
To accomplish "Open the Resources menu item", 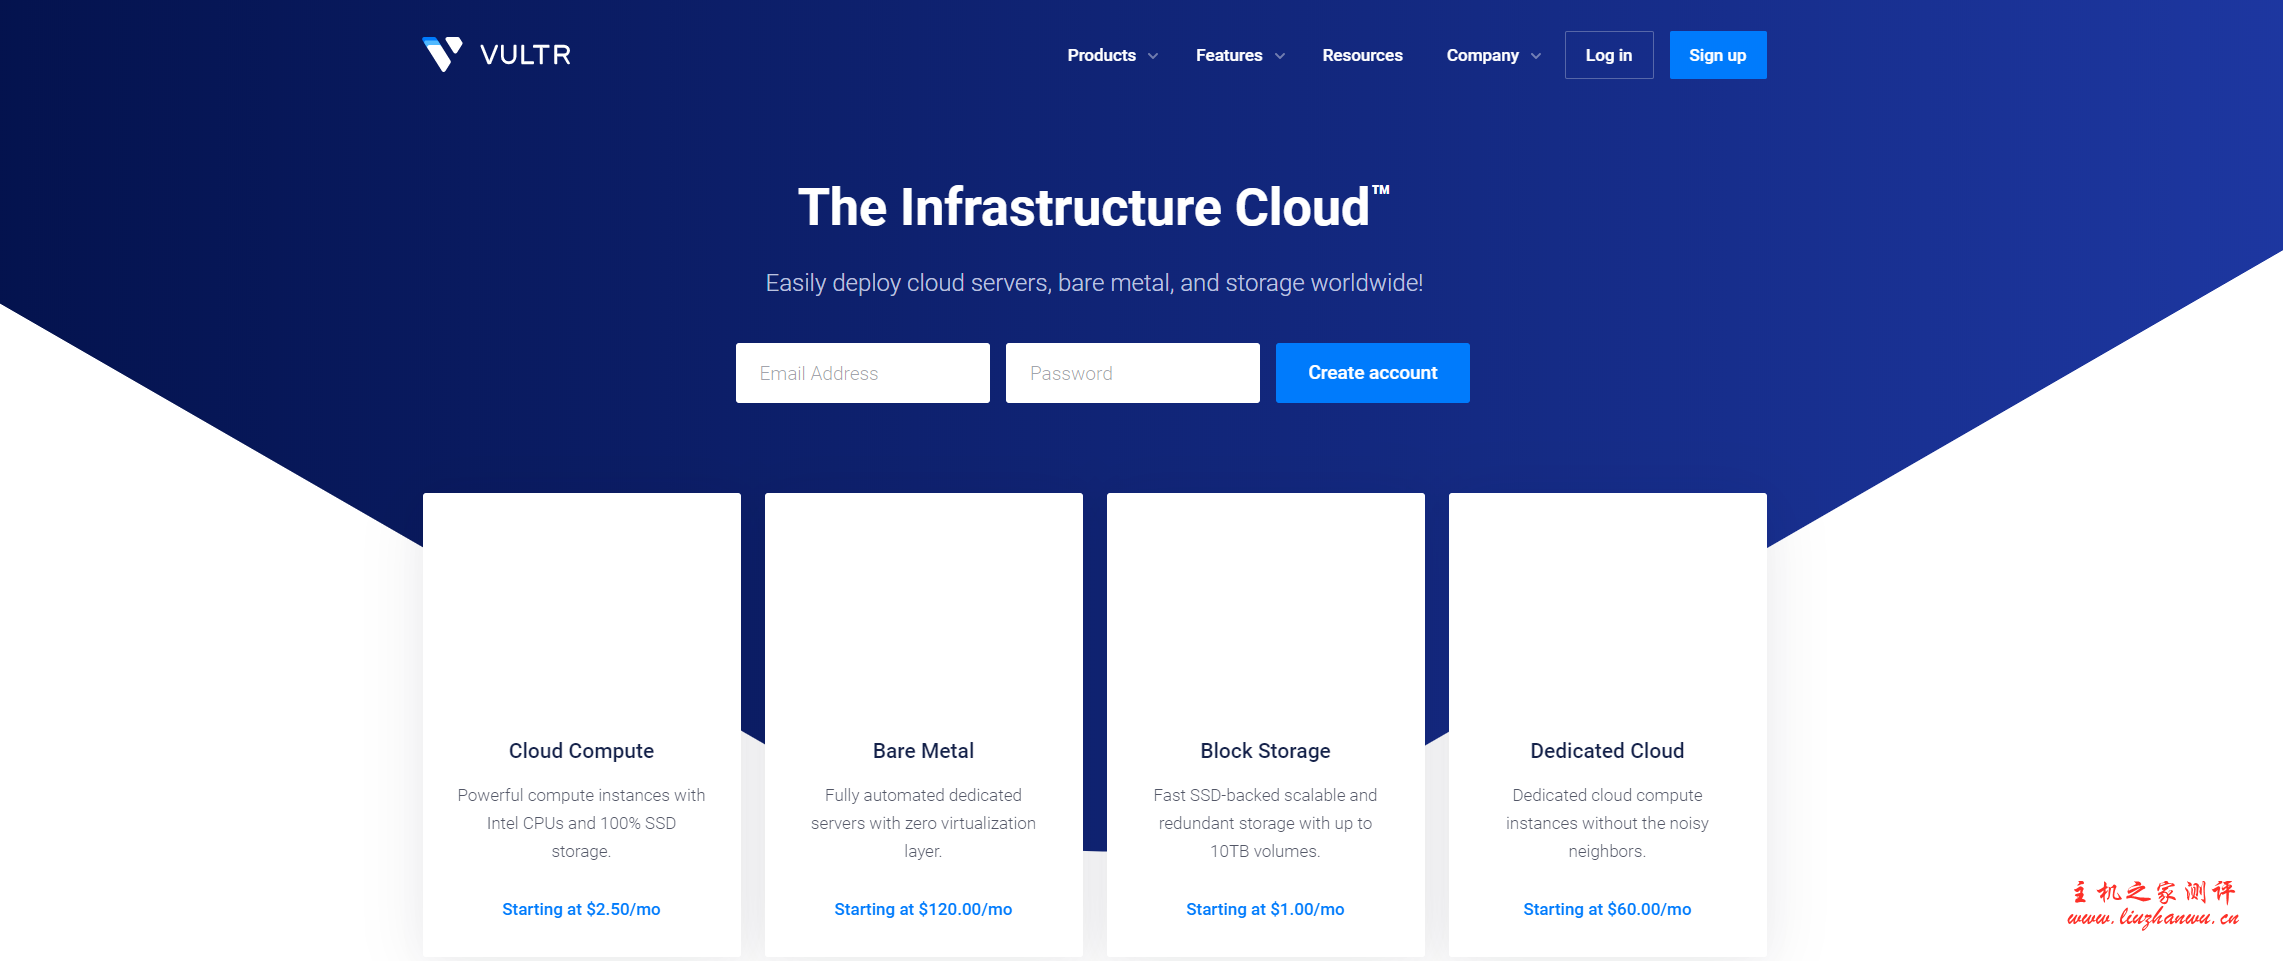I will [x=1362, y=55].
